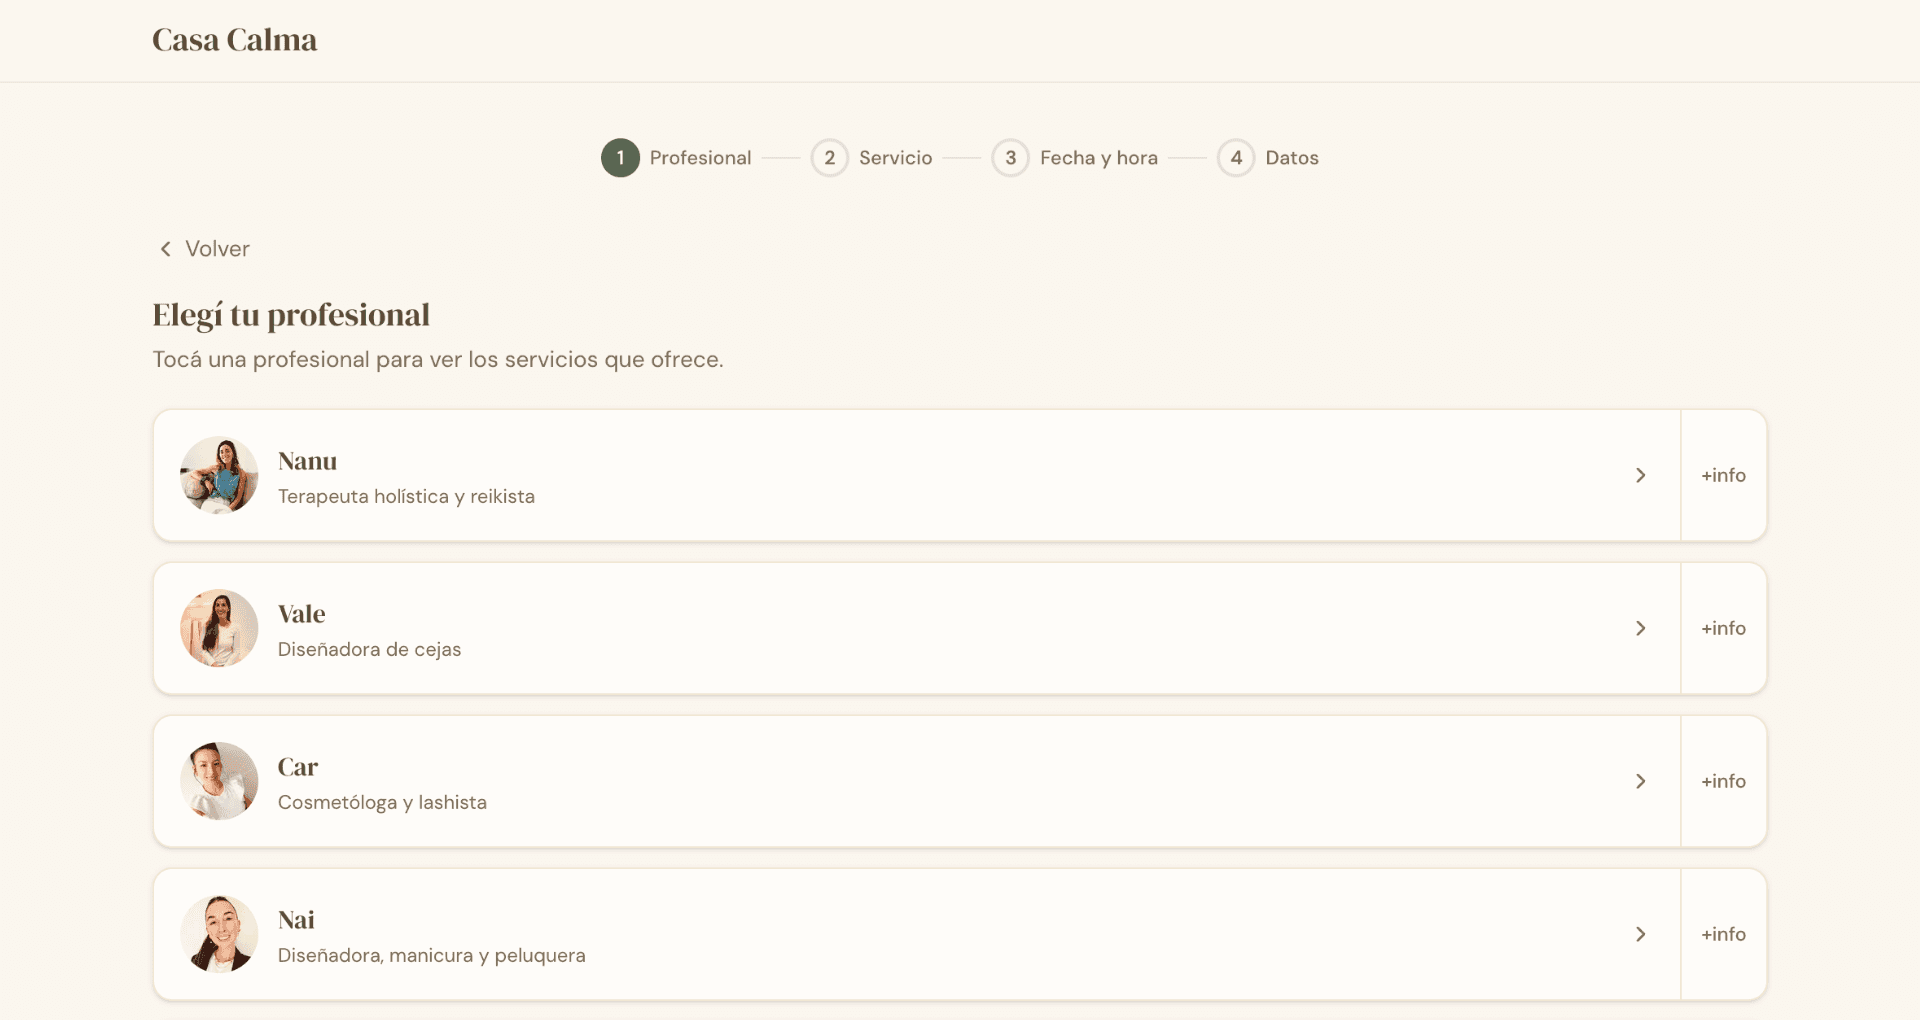Click 'Diseñadora, manicura y peluquera' description

coord(431,956)
